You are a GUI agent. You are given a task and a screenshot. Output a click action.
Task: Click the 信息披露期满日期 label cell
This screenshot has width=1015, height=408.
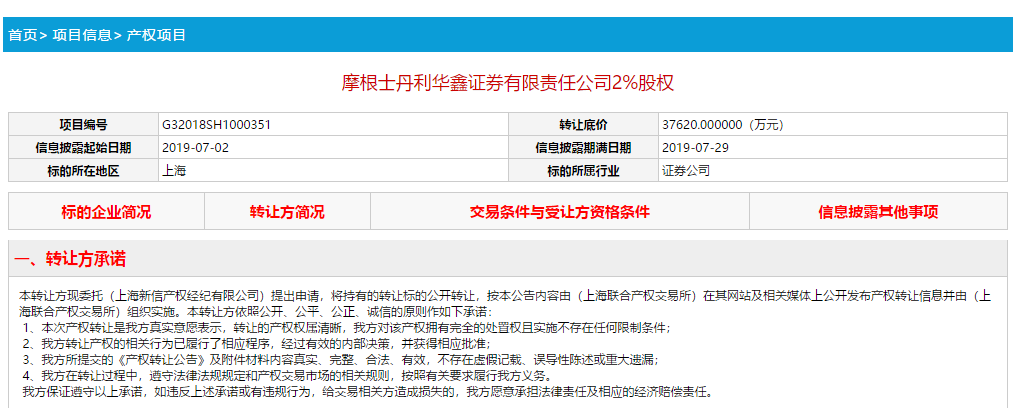583,148
